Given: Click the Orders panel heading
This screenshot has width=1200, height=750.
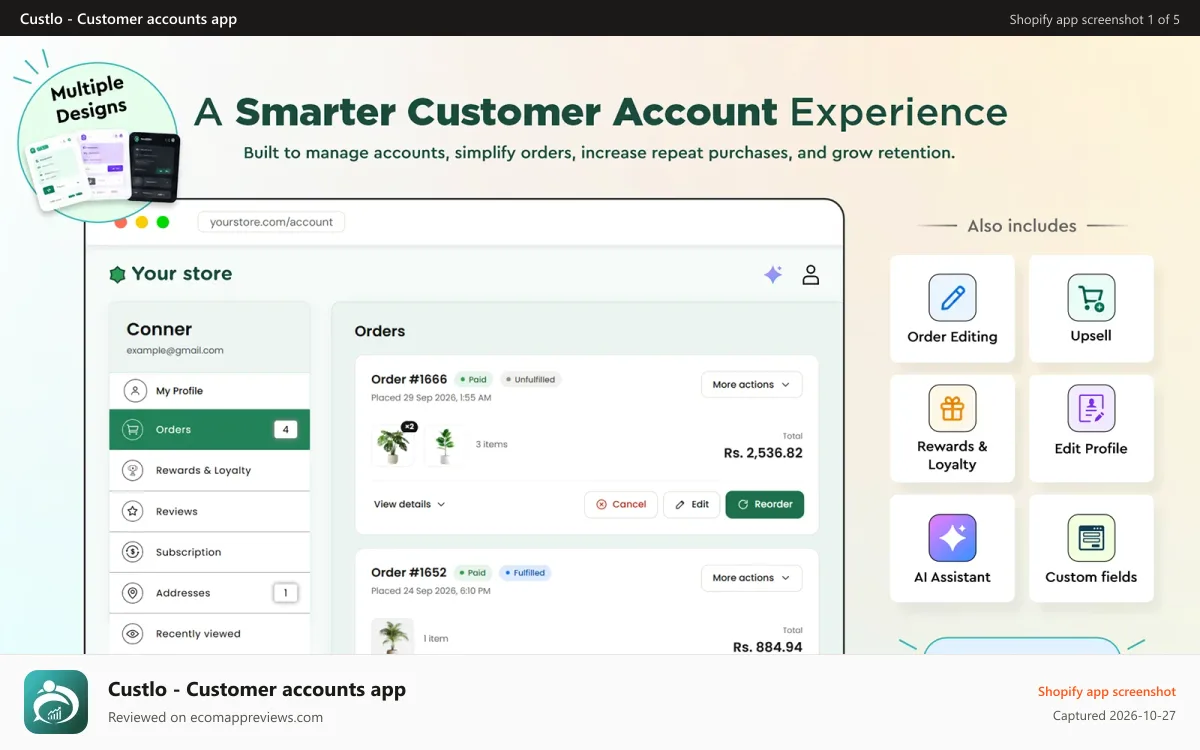Looking at the screenshot, I should 380,331.
